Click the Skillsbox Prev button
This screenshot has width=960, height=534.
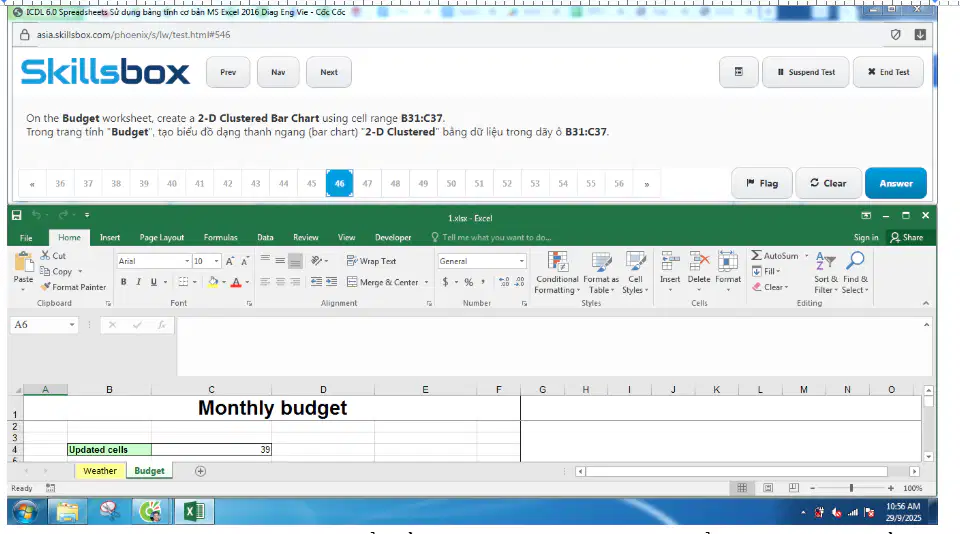point(228,72)
